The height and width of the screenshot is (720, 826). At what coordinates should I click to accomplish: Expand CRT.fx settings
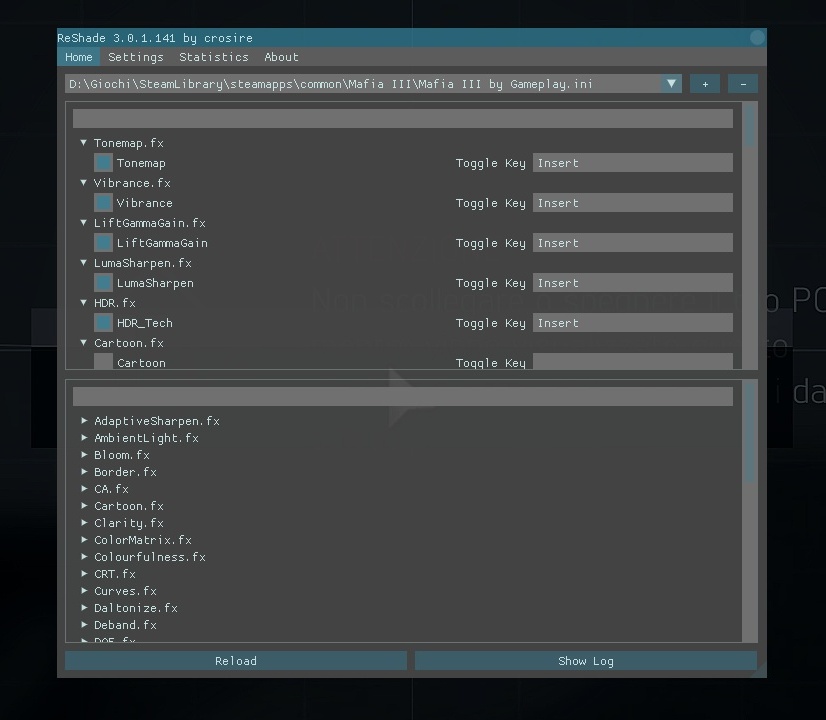(84, 574)
